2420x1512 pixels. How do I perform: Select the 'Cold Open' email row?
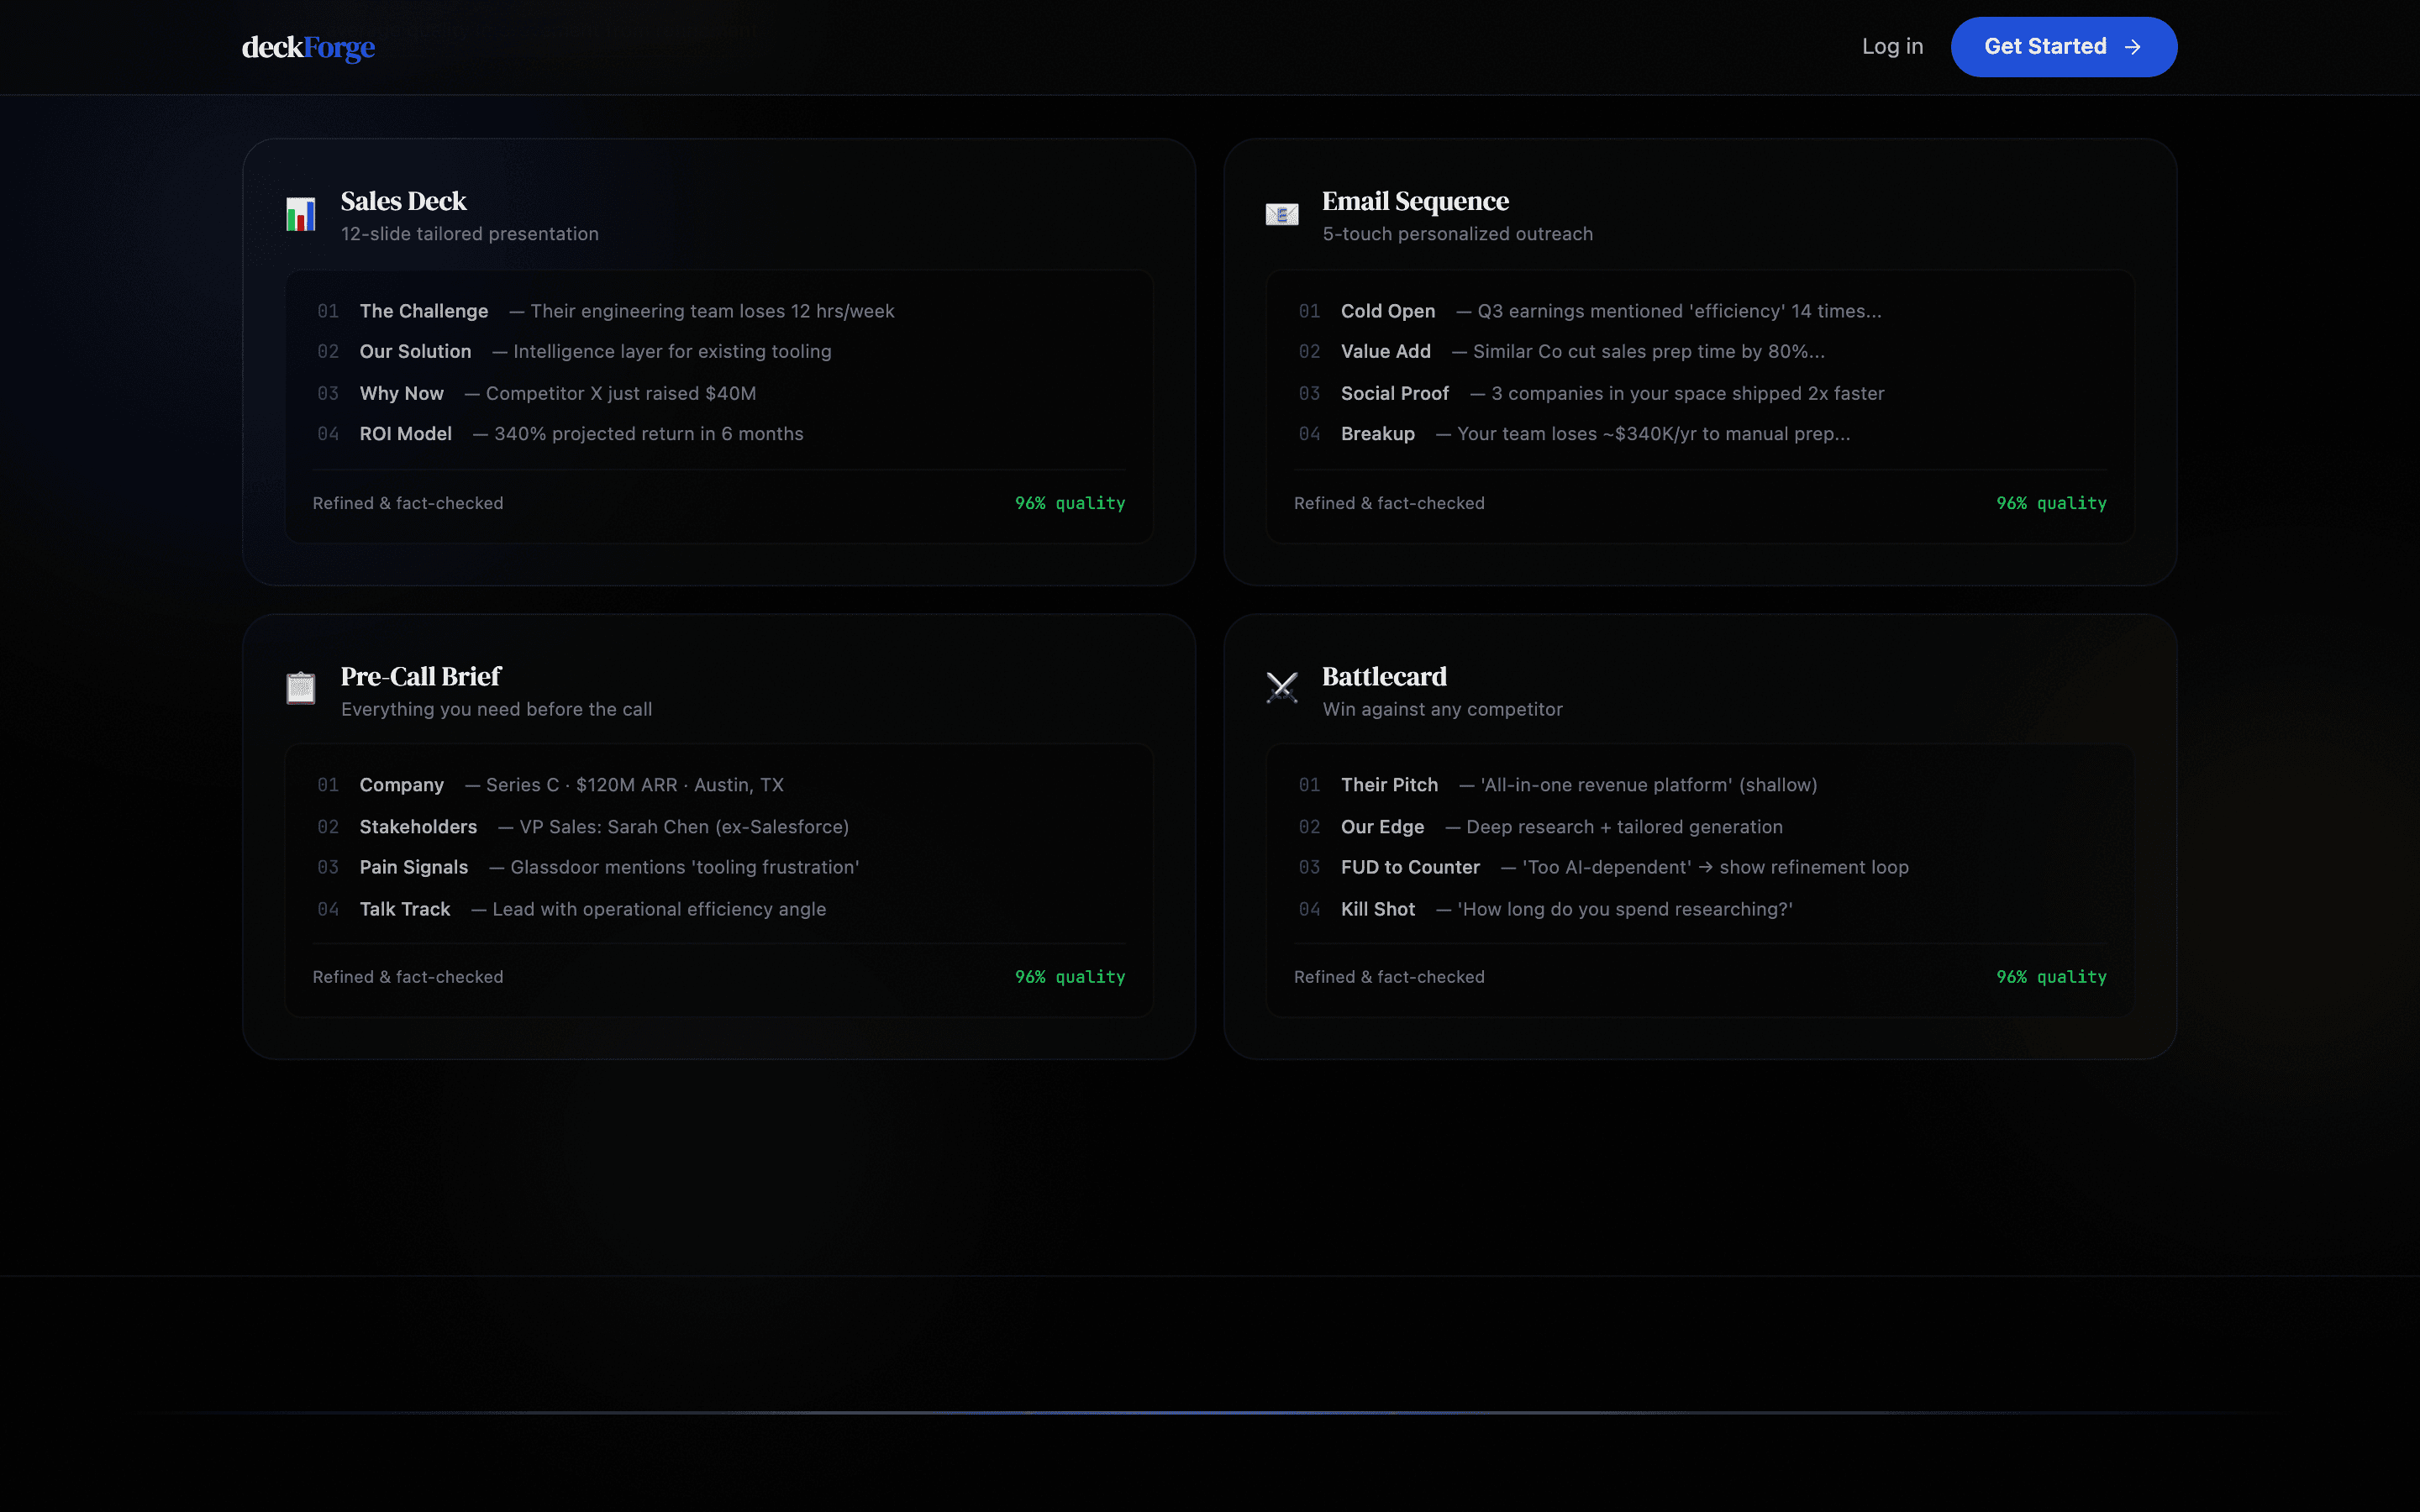point(1700,311)
